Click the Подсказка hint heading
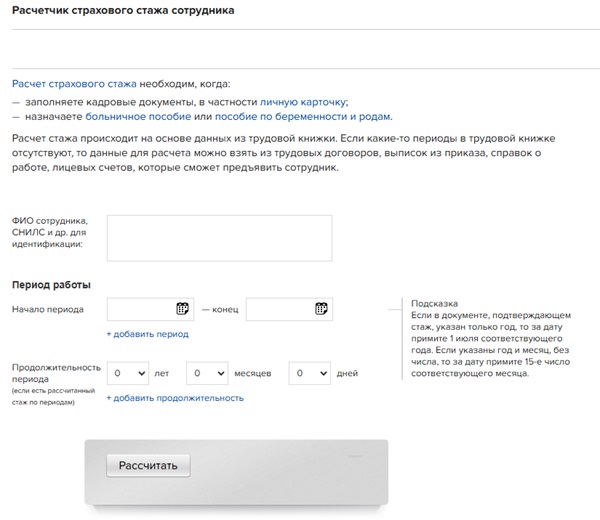Screen dimensions: 600x520 tap(434, 304)
